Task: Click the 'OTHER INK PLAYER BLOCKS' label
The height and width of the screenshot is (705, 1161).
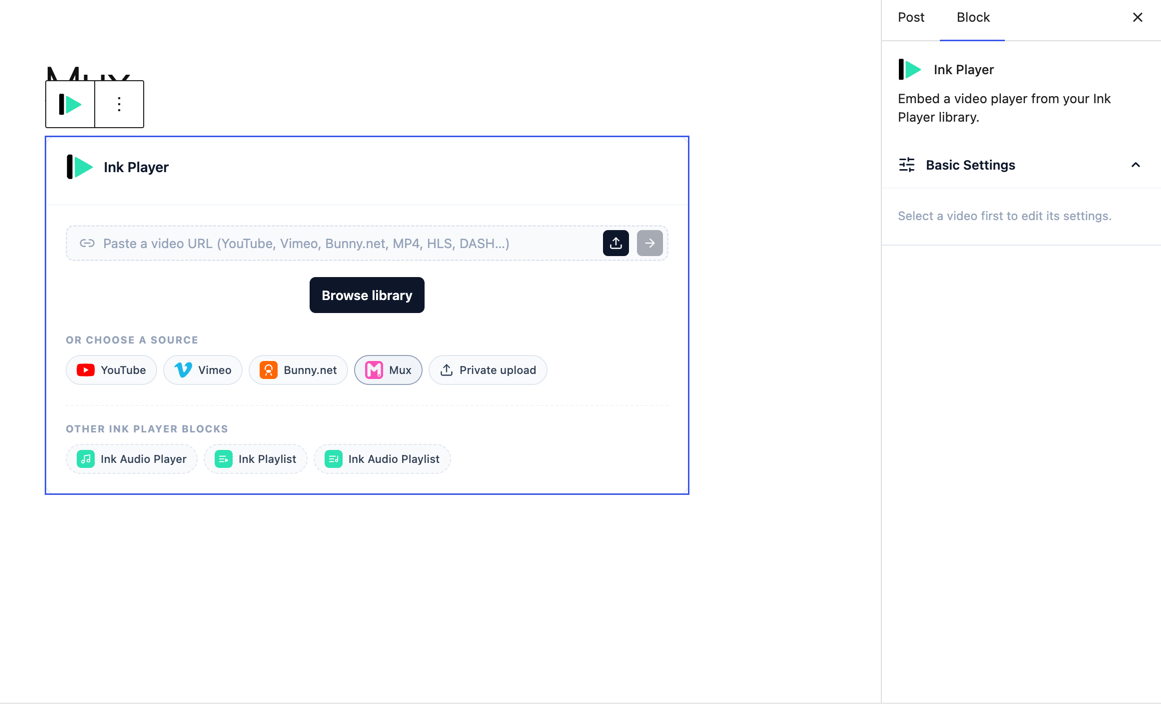Action: pyautogui.click(x=147, y=429)
